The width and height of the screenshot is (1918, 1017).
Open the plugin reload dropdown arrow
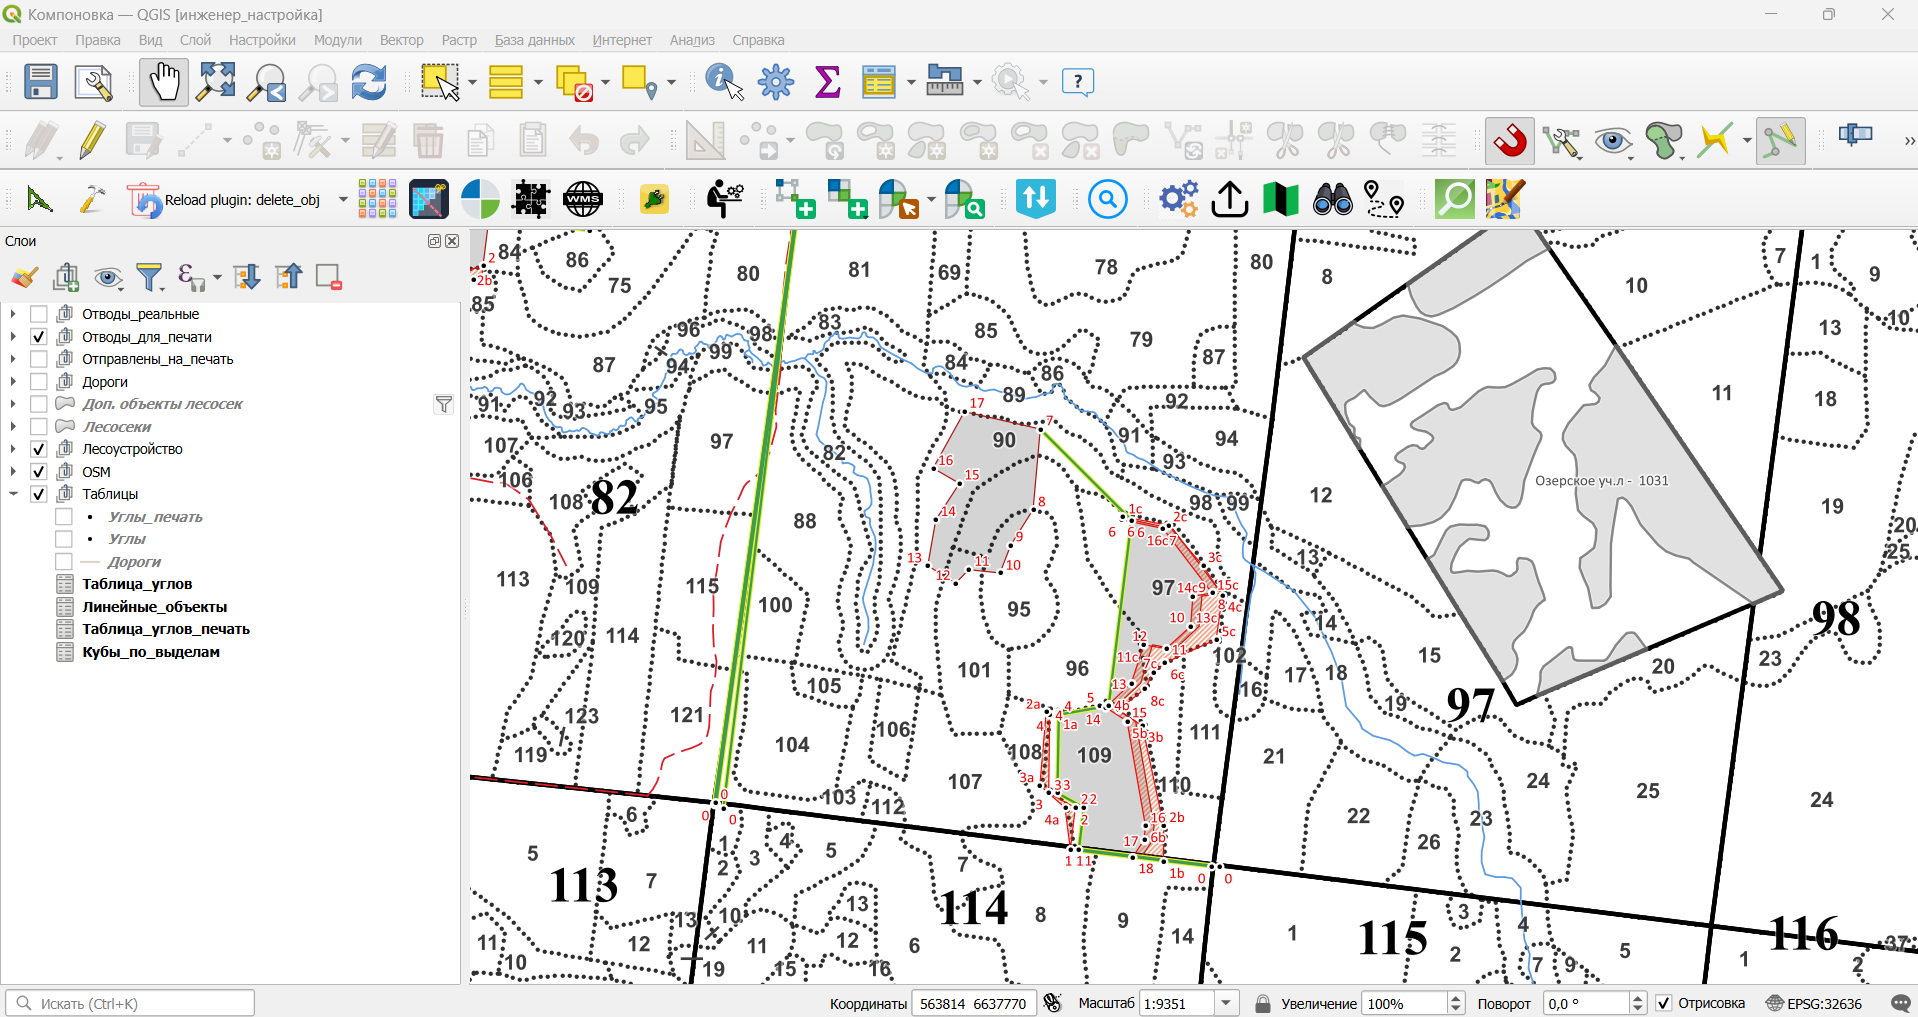[343, 199]
